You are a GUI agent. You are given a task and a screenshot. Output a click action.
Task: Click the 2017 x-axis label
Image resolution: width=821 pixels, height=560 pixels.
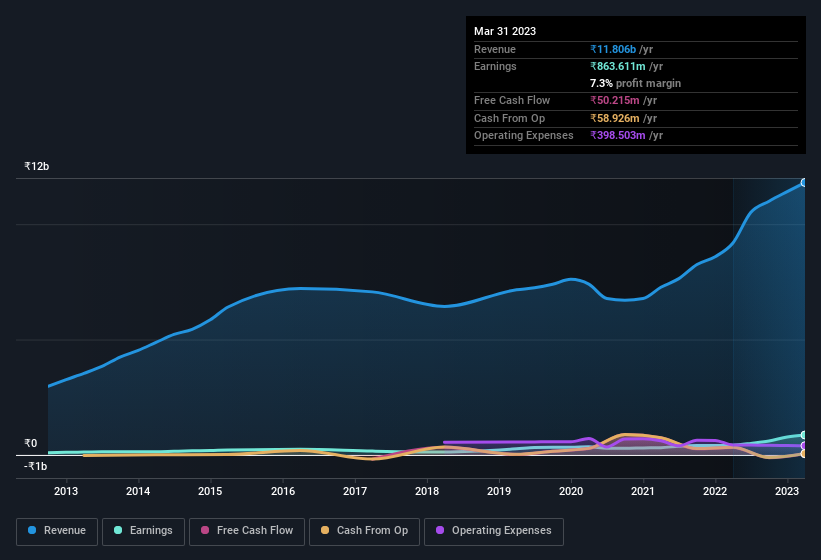click(x=355, y=491)
